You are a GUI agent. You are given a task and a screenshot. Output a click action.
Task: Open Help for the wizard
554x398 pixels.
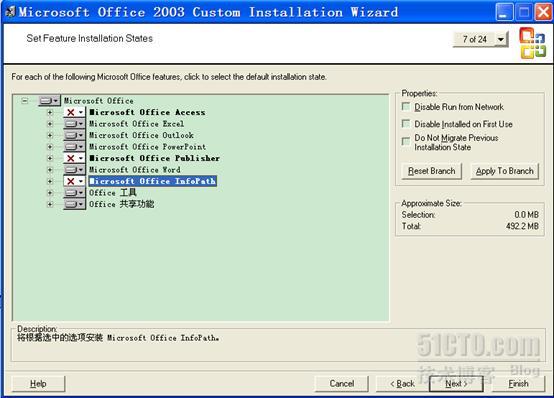(x=38, y=384)
